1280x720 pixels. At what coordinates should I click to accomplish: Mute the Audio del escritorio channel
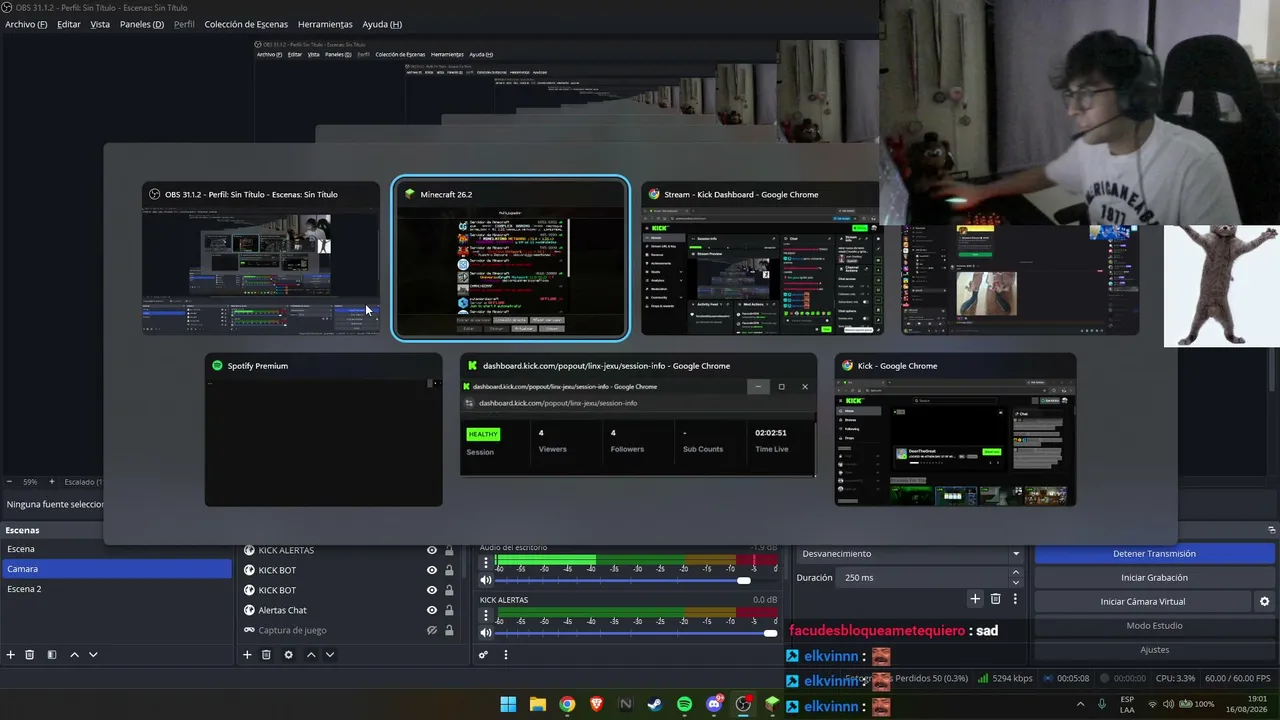pos(486,580)
